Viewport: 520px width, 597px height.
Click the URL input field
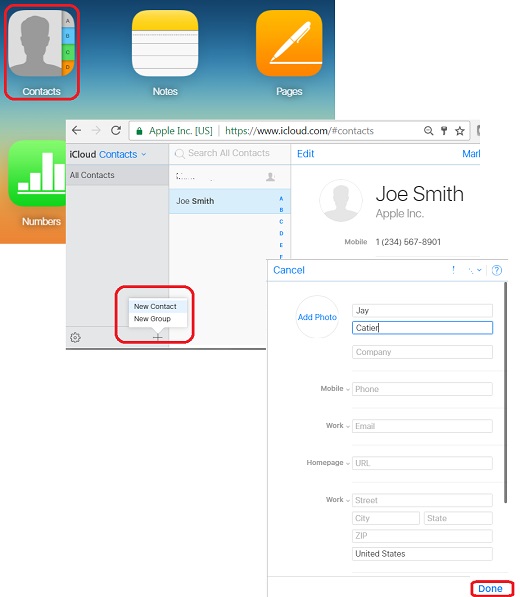422,463
